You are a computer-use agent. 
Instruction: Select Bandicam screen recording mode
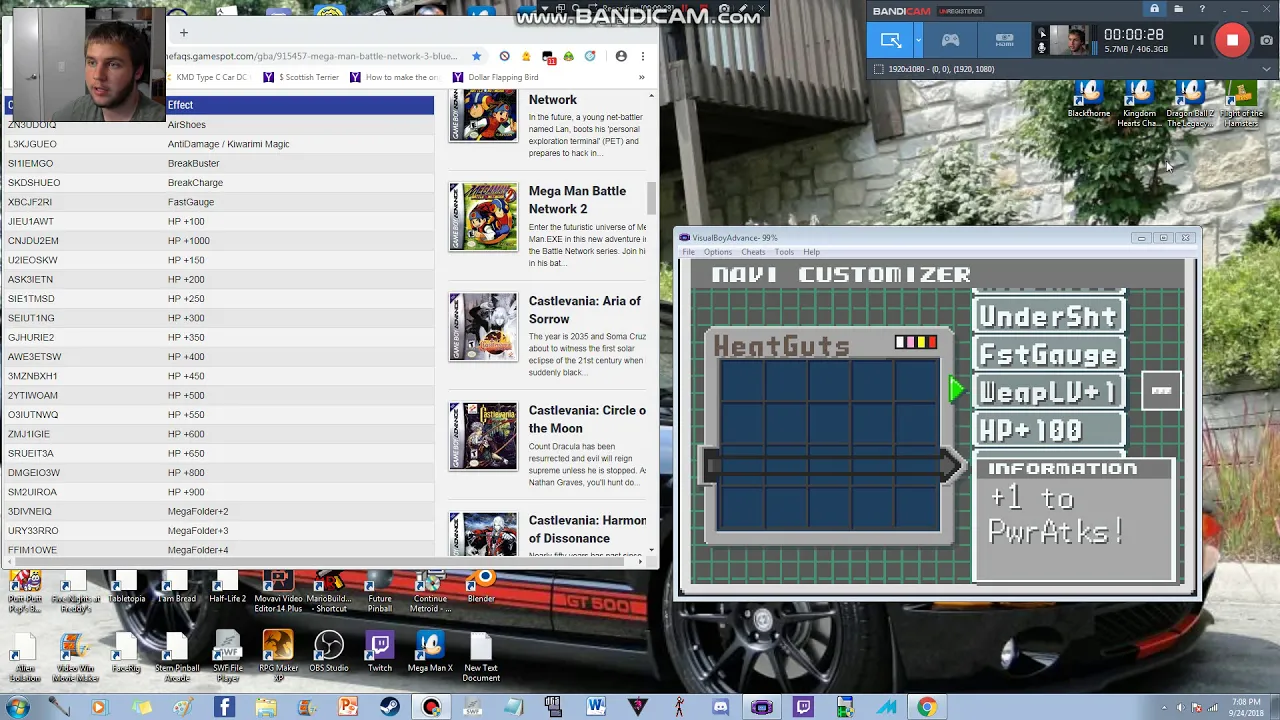[x=891, y=40]
